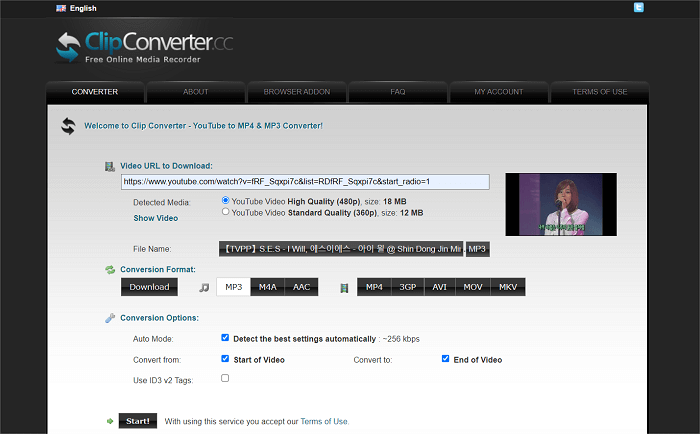
Task: Click the Twitter icon in top bar
Action: (x=638, y=7)
